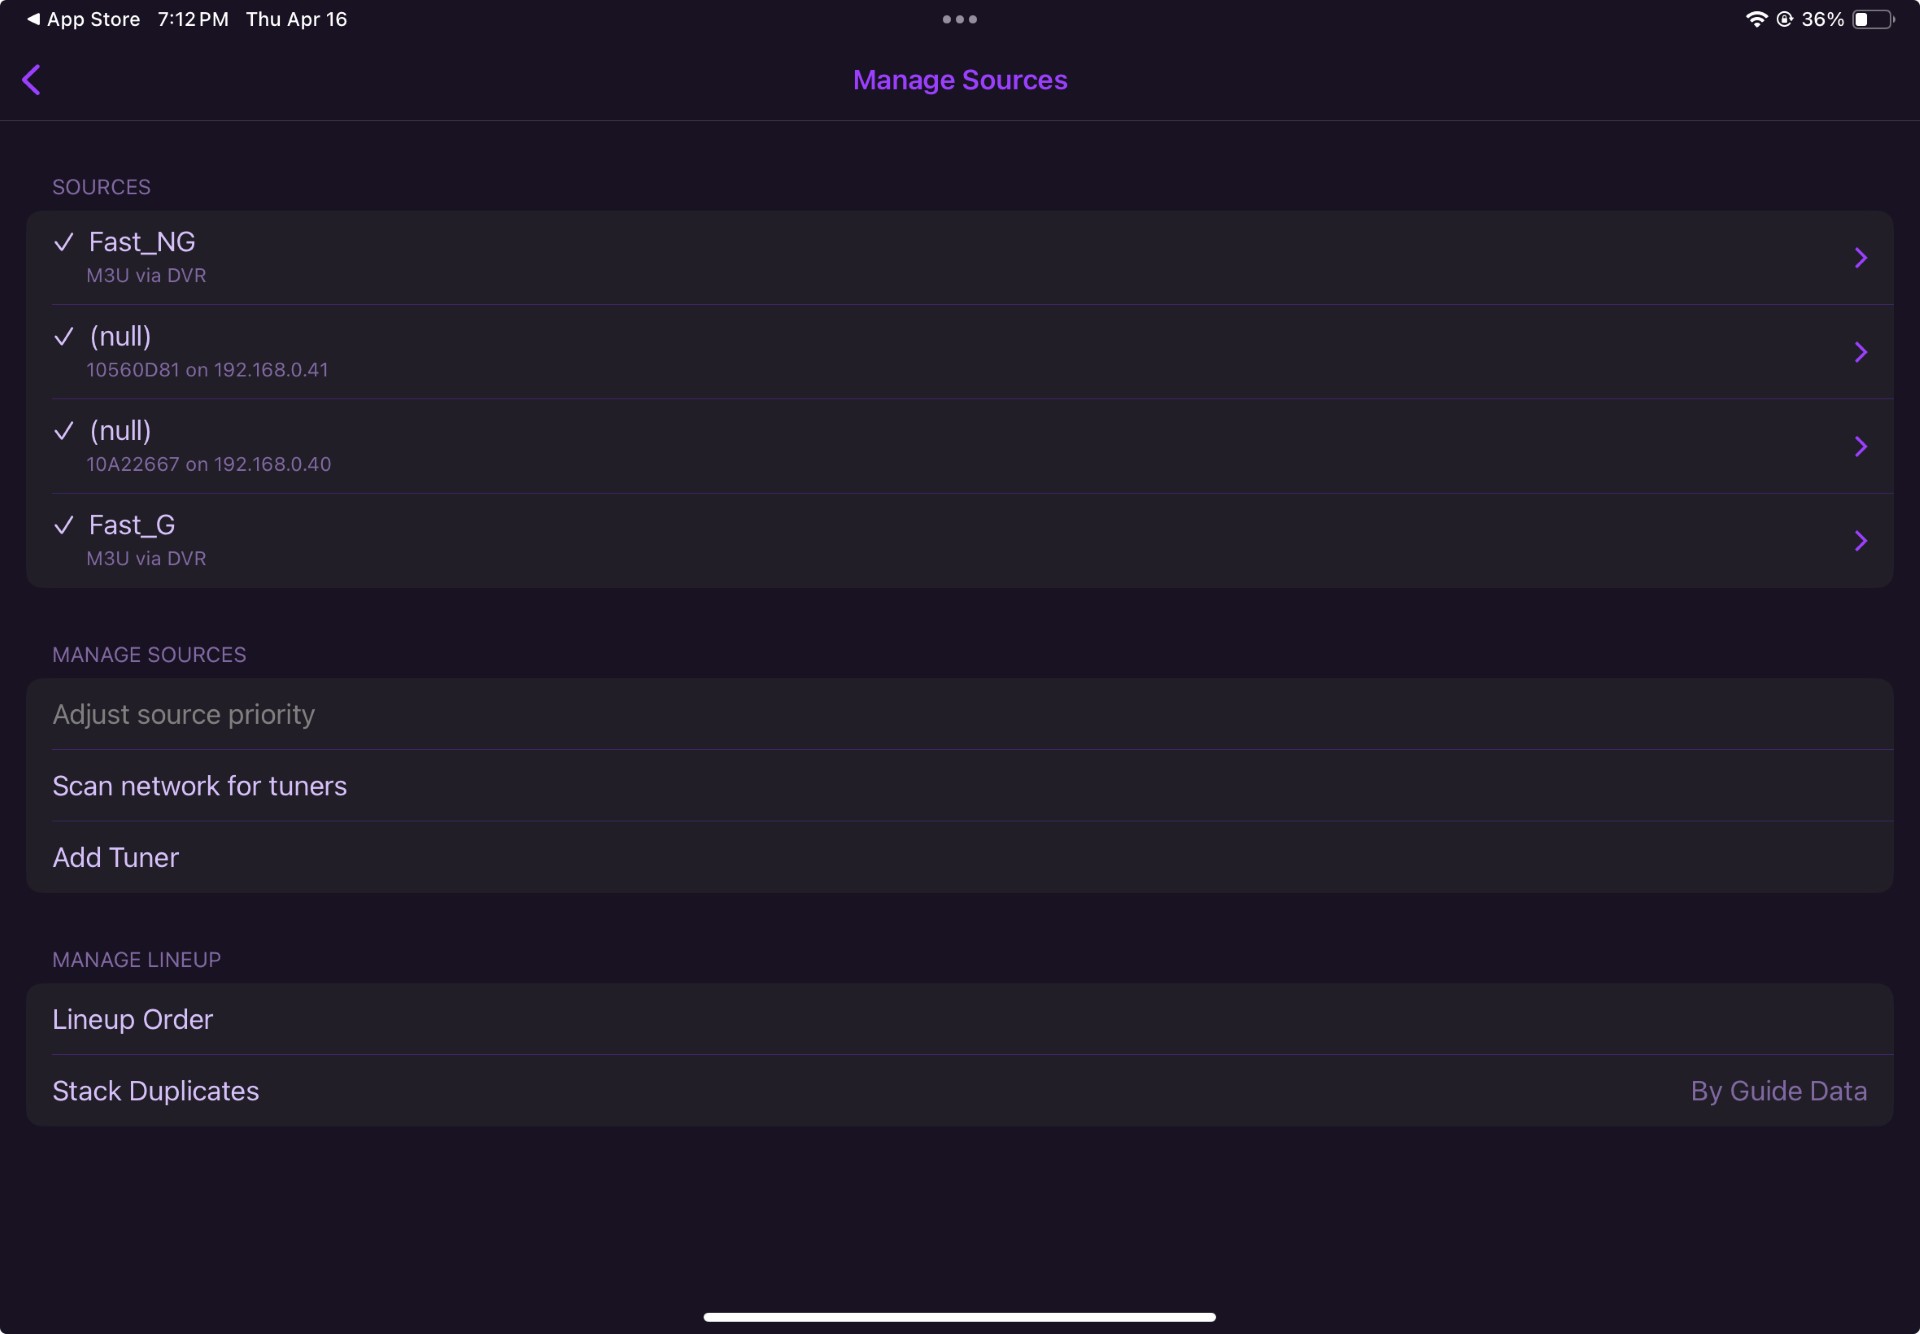Viewport: 1920px width, 1334px height.
Task: Disable the Fast_G source checkmark
Action: [x=64, y=525]
